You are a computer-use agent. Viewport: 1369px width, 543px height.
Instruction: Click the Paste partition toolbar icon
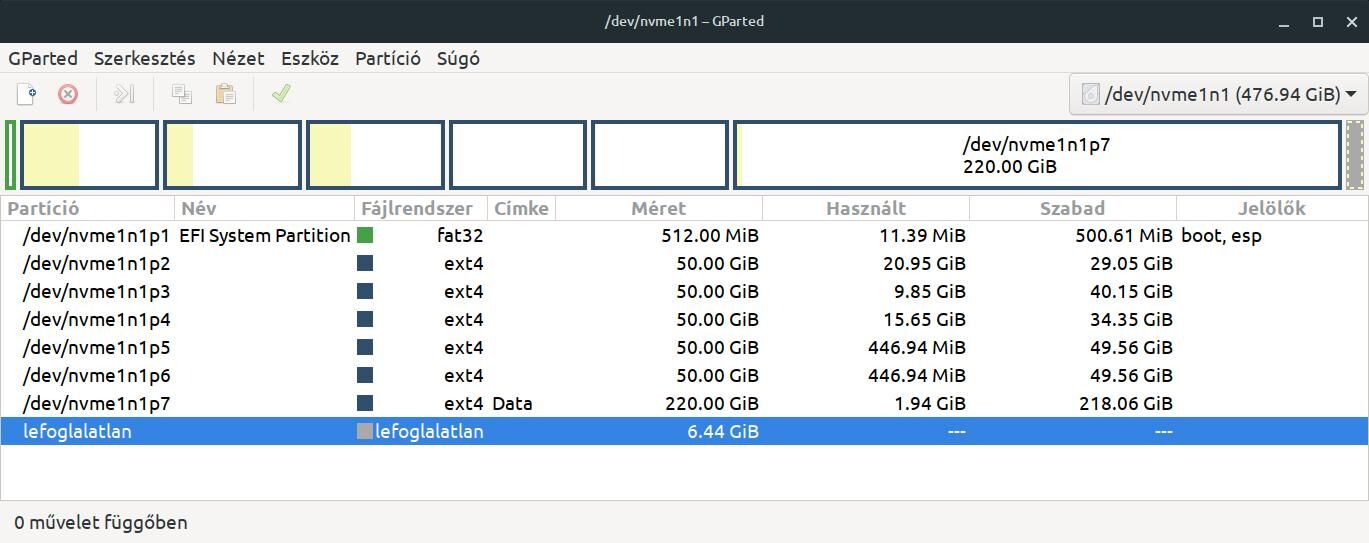[x=226, y=94]
